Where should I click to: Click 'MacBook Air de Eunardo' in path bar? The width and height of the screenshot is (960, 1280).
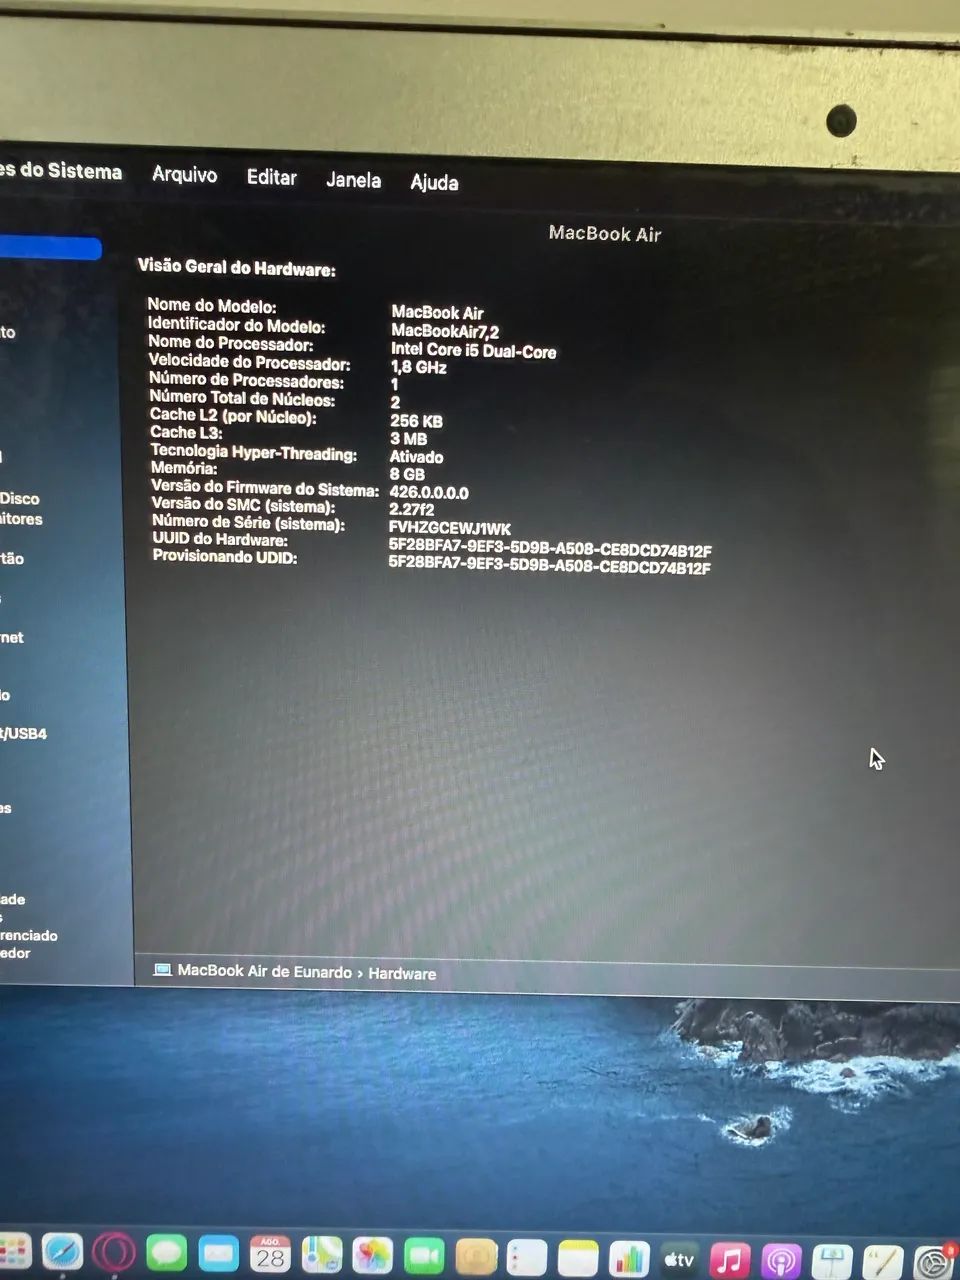pos(264,971)
